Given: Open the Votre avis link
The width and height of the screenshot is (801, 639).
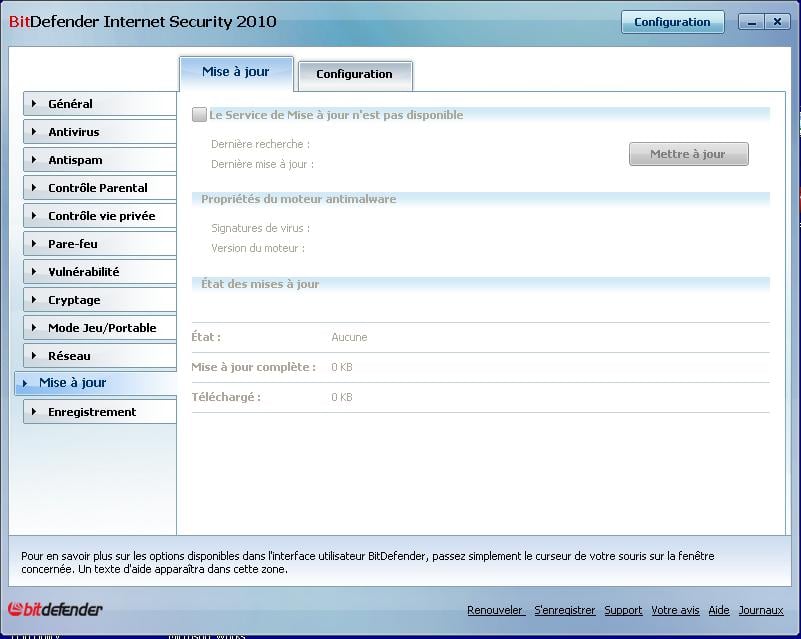Looking at the screenshot, I should 675,610.
